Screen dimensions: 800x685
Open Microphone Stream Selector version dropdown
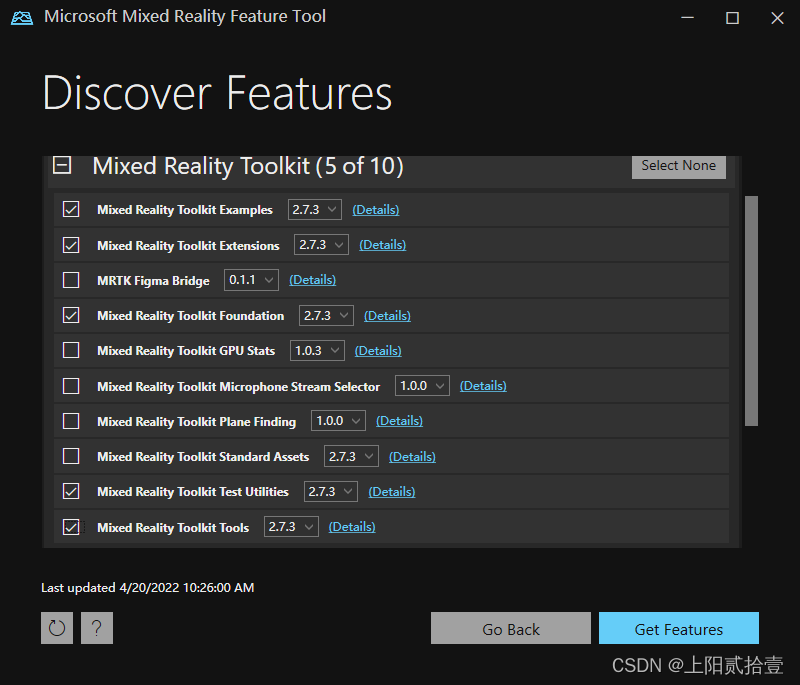point(422,386)
